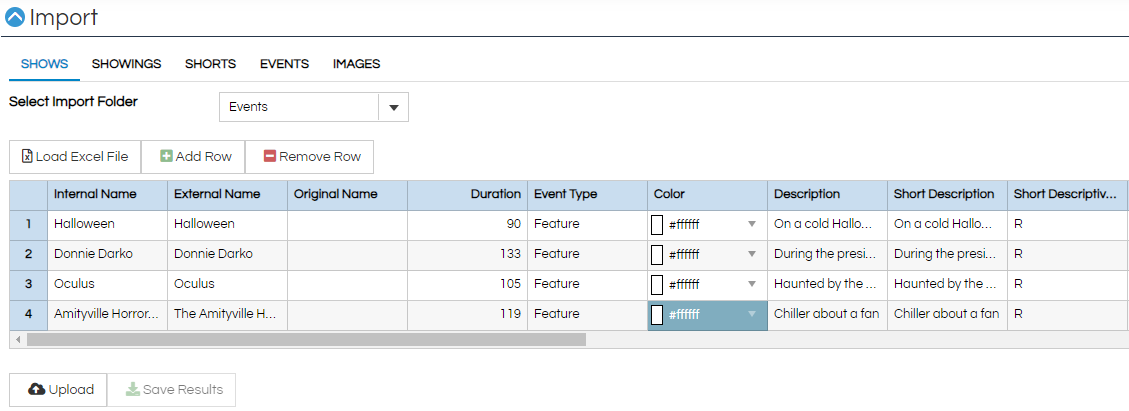Viewport: 1129px width, 411px height.
Task: Click Description cell On a cold Hallo...
Action: coord(827,225)
